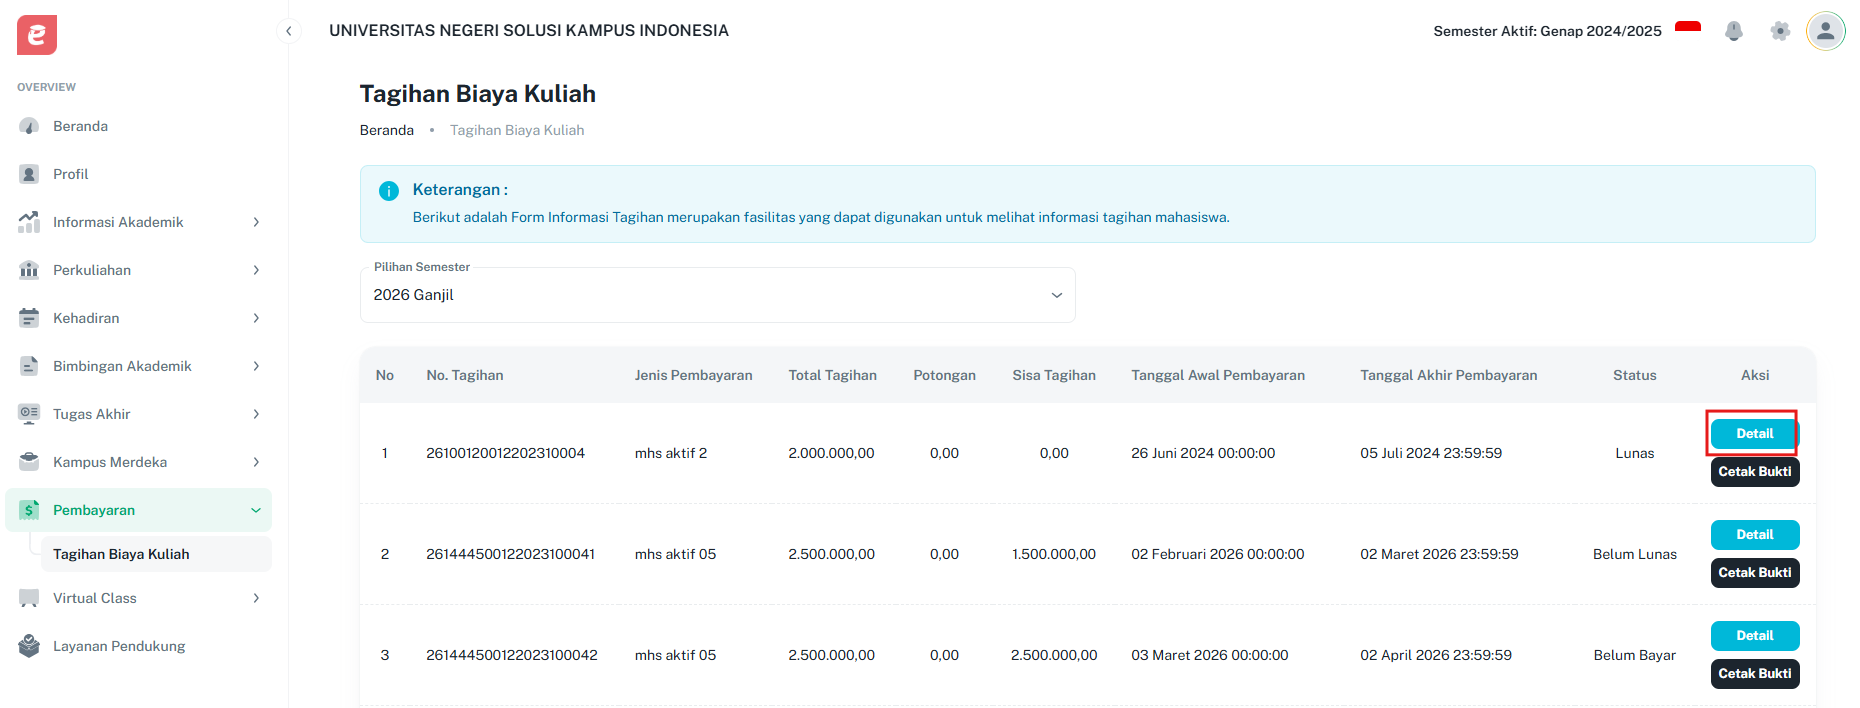Click the Kampus Merdeka icon
Viewport: 1860px width, 708px height.
pos(29,462)
